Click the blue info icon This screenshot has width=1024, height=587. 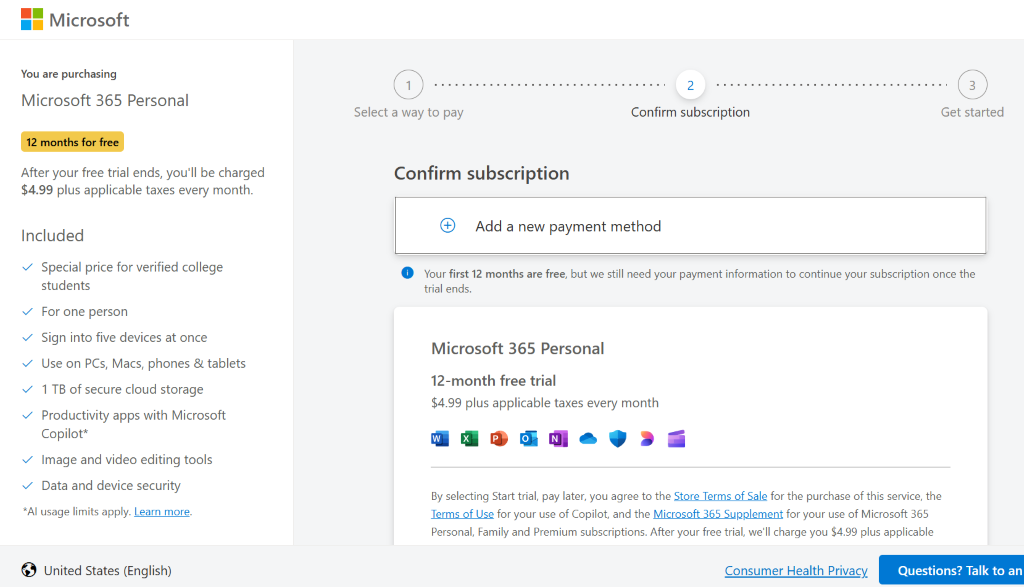[x=407, y=273]
